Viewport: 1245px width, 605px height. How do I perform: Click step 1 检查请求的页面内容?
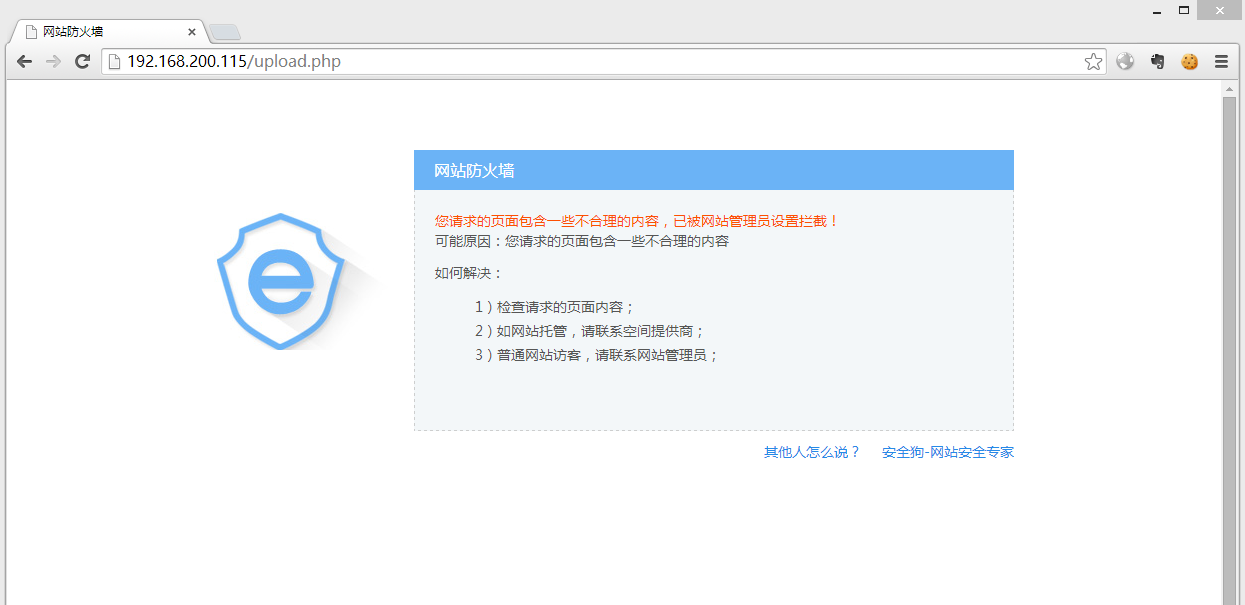click(x=555, y=307)
